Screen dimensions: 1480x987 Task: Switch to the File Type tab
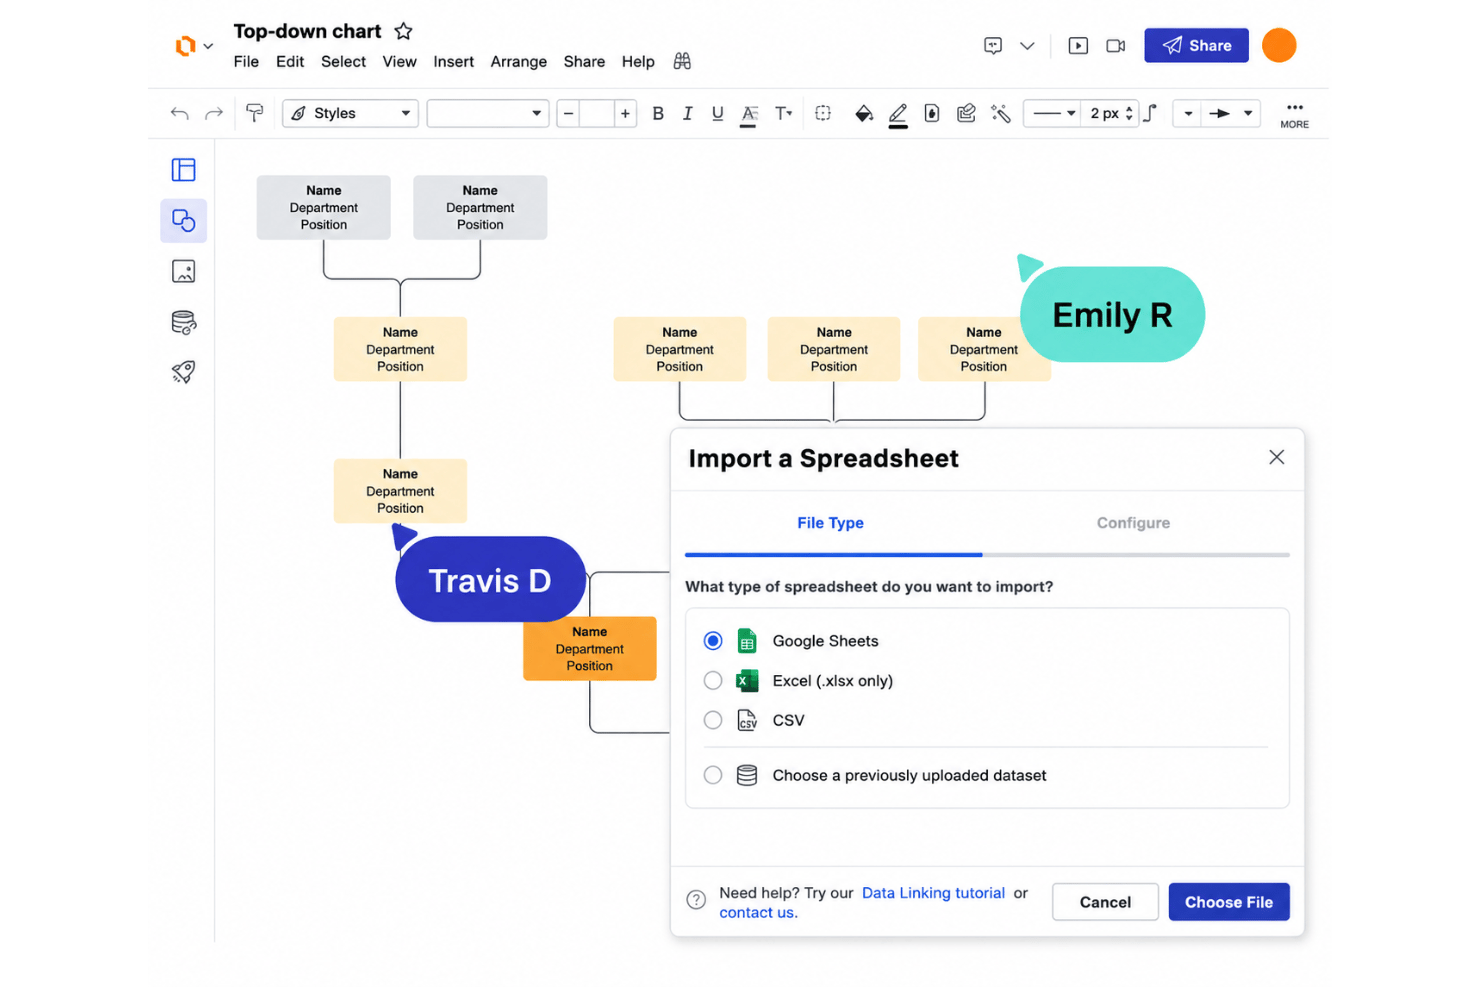(830, 523)
